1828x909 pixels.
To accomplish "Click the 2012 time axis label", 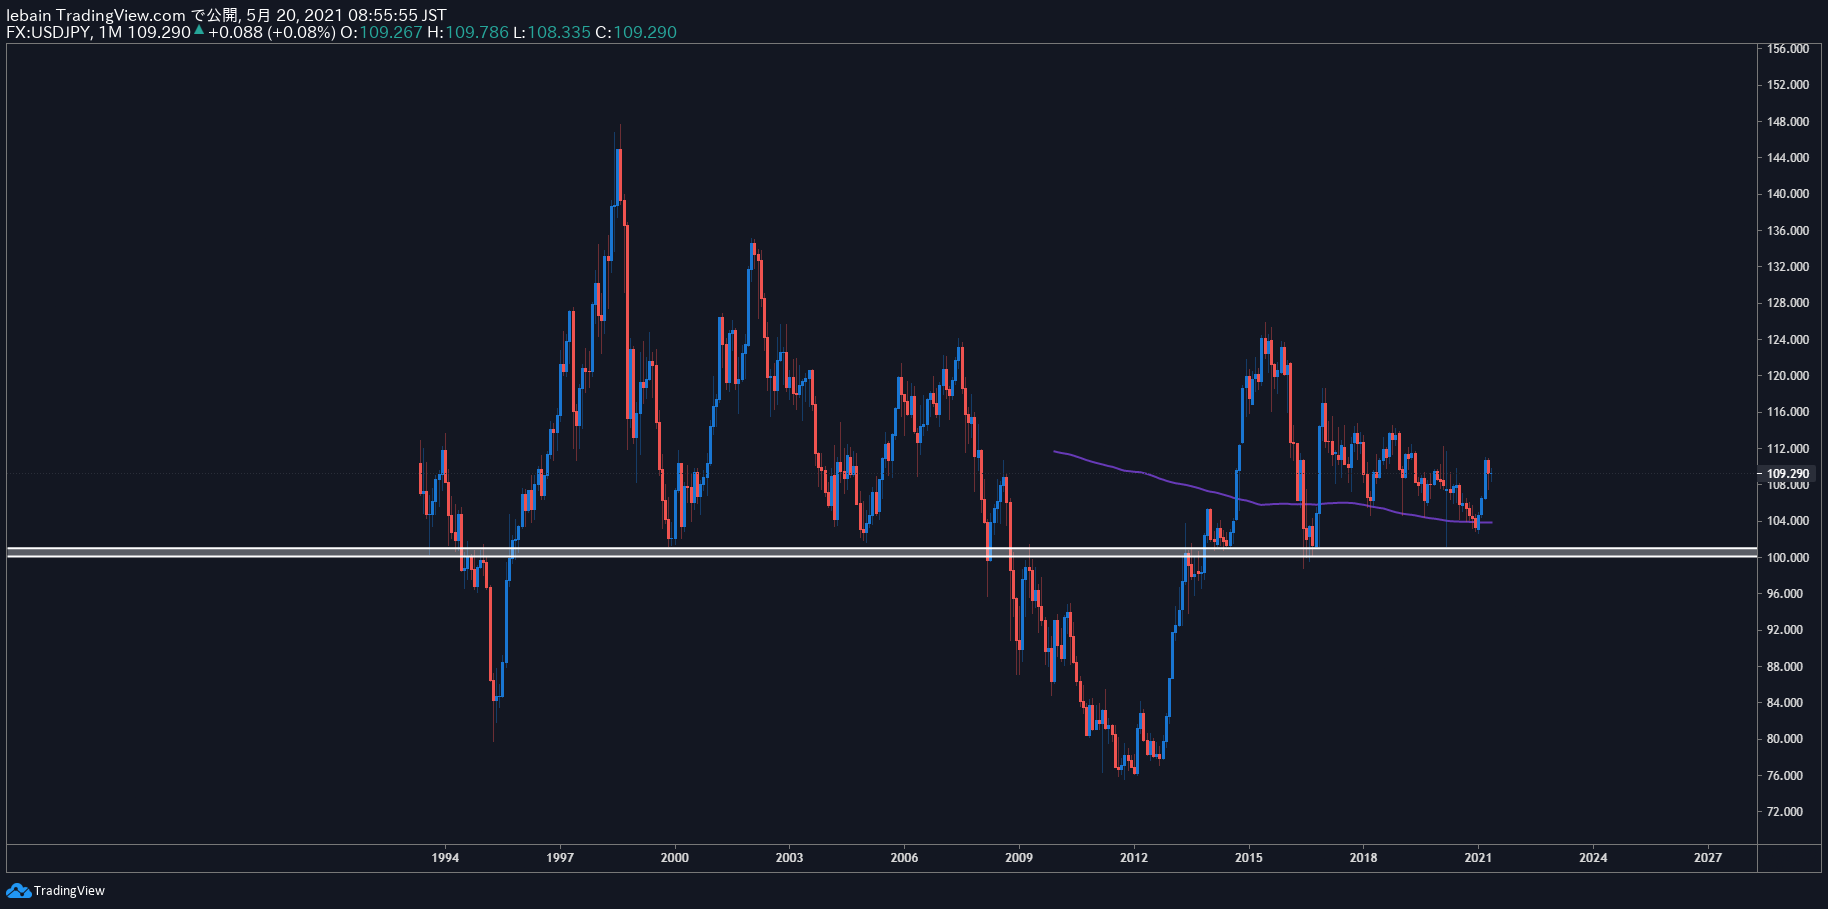I will pyautogui.click(x=1134, y=857).
